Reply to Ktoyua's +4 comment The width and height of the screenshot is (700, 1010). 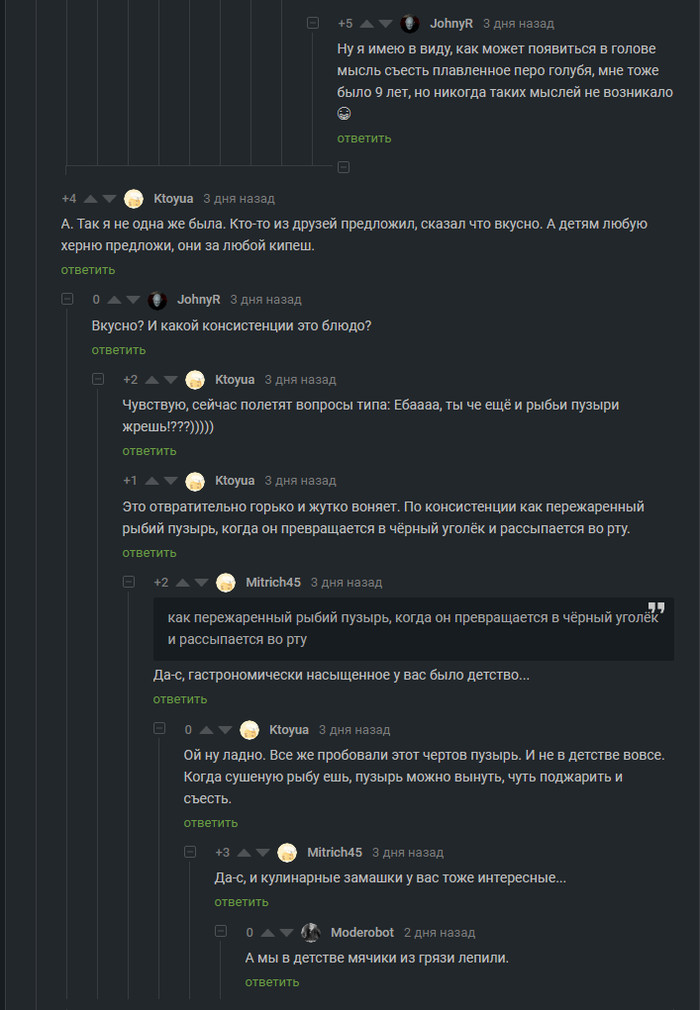[x=88, y=270]
